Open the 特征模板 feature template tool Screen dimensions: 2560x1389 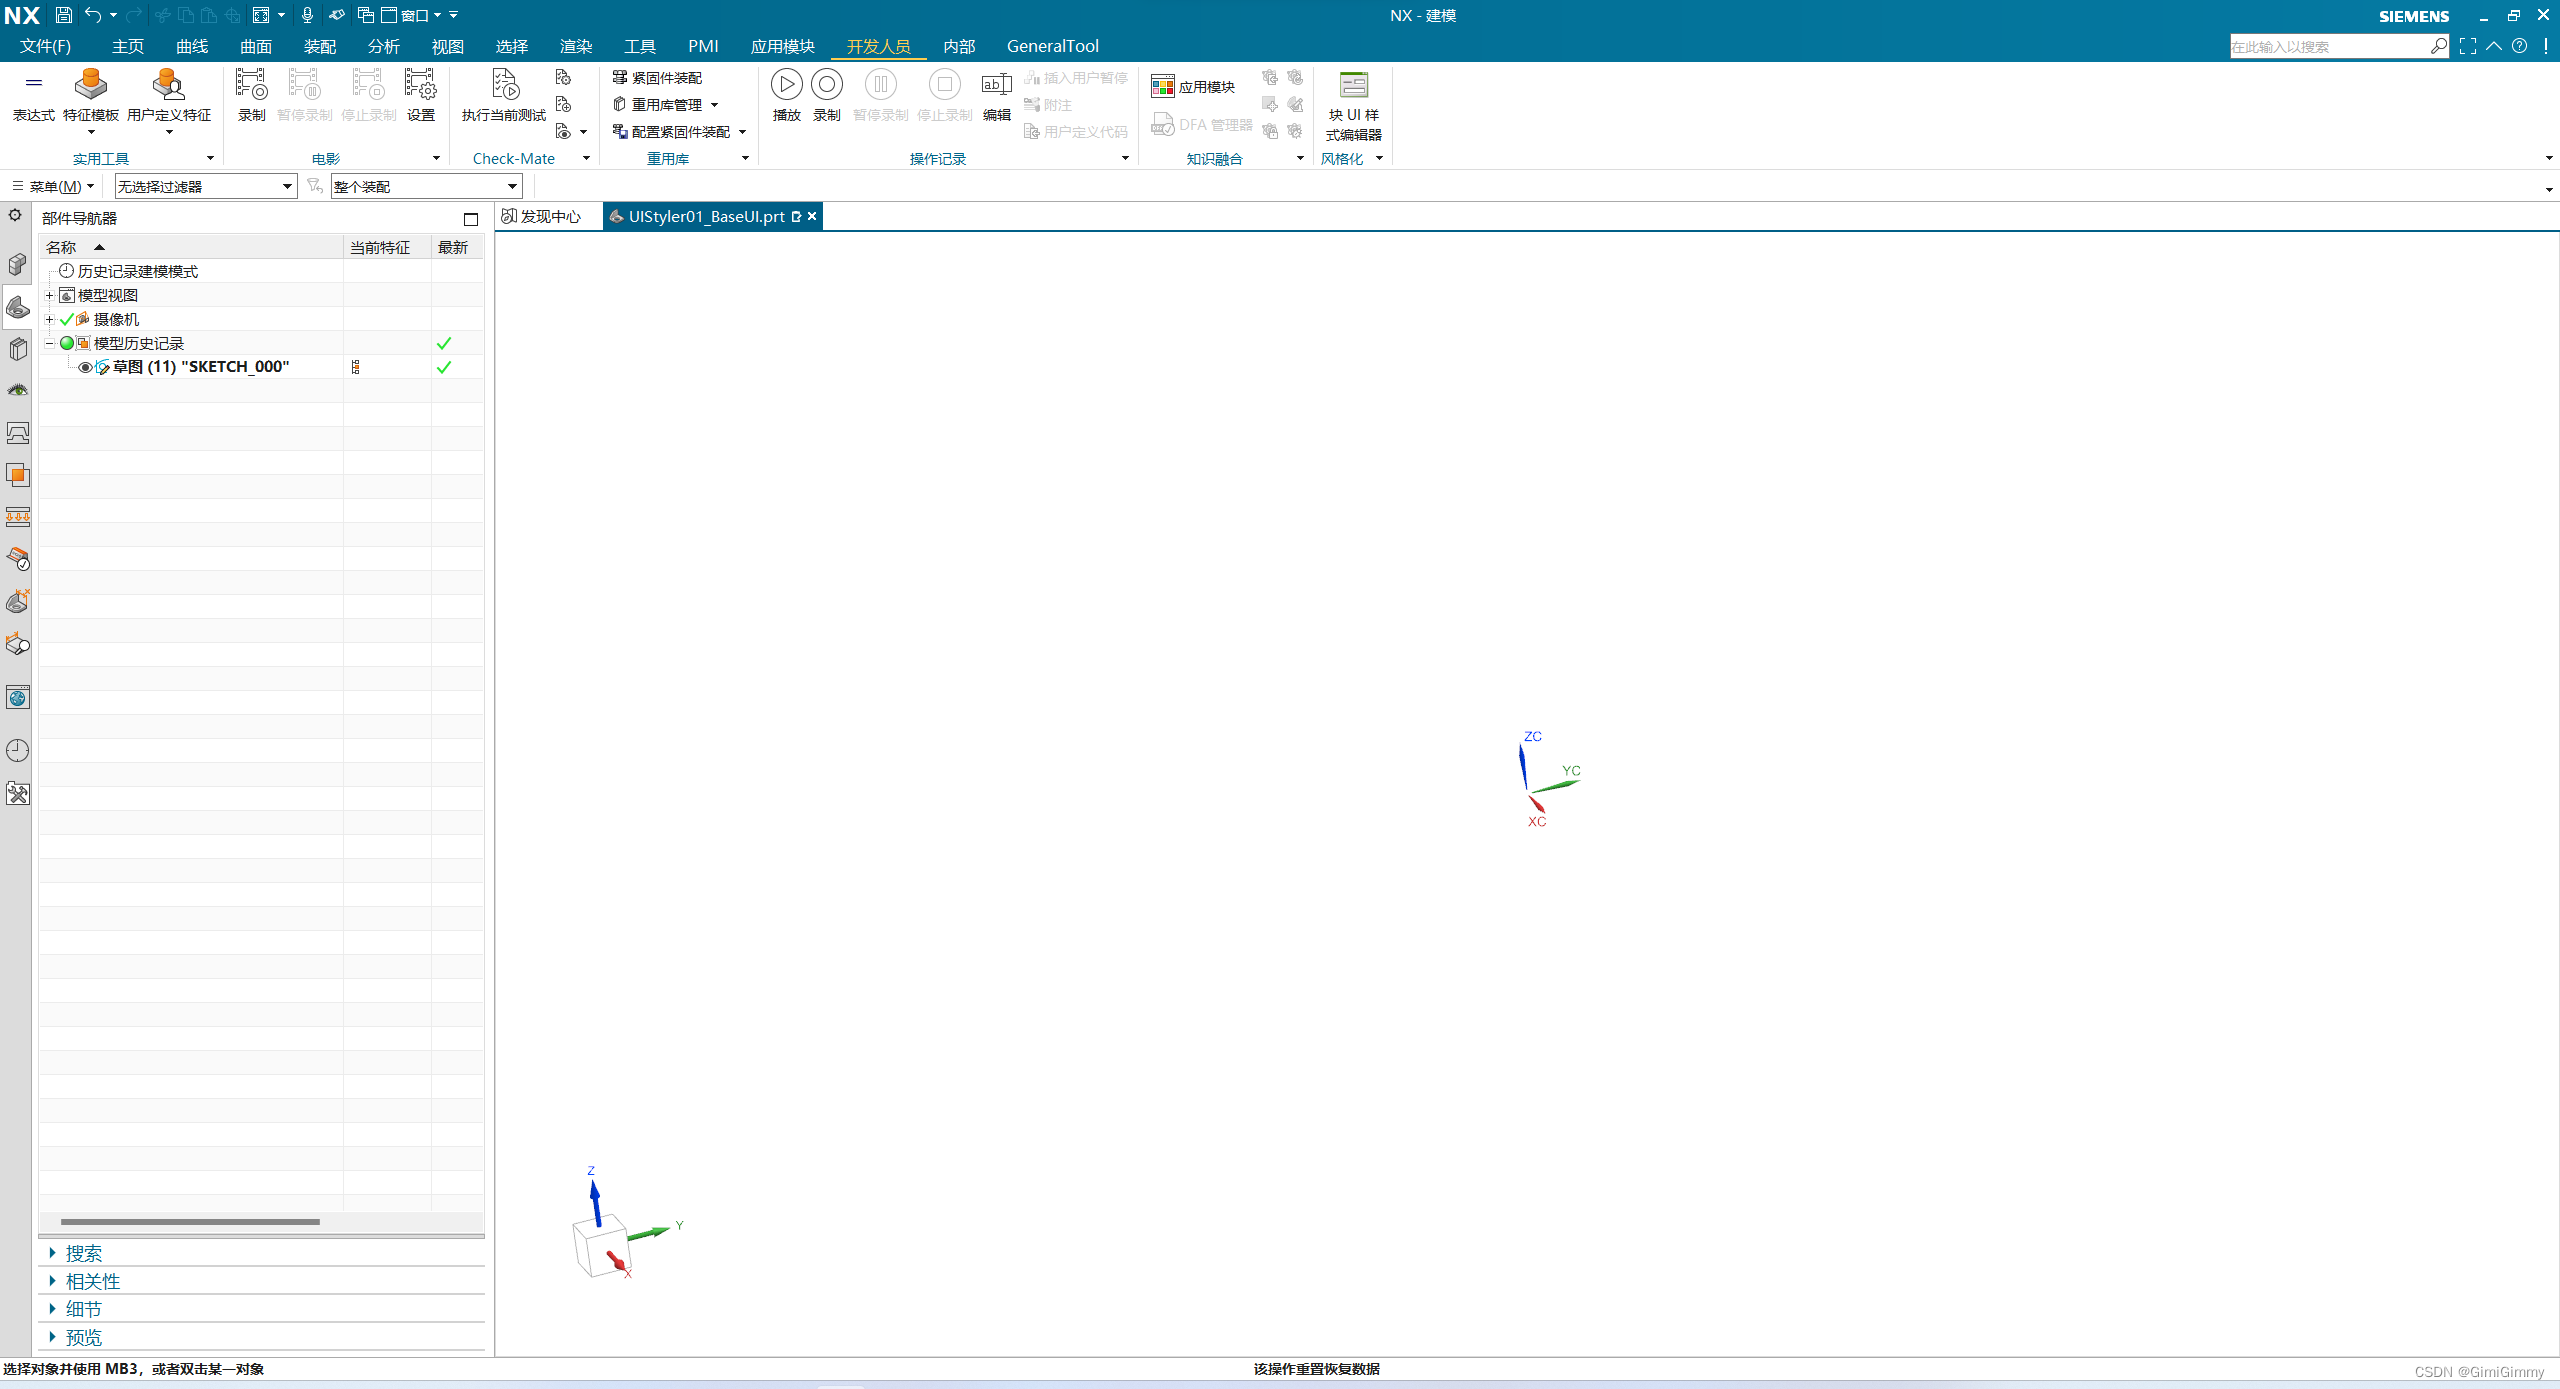point(90,100)
